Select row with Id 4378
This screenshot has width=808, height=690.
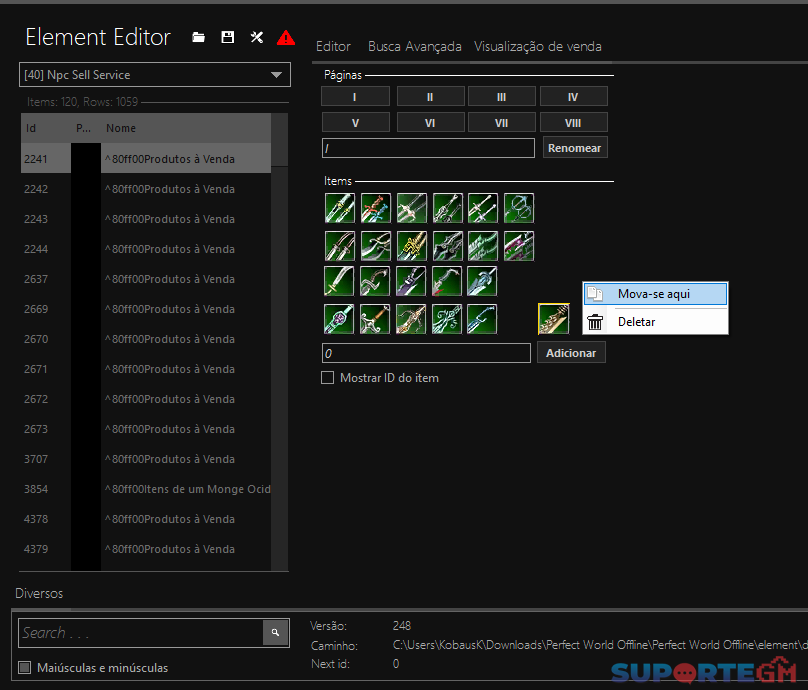[146, 519]
